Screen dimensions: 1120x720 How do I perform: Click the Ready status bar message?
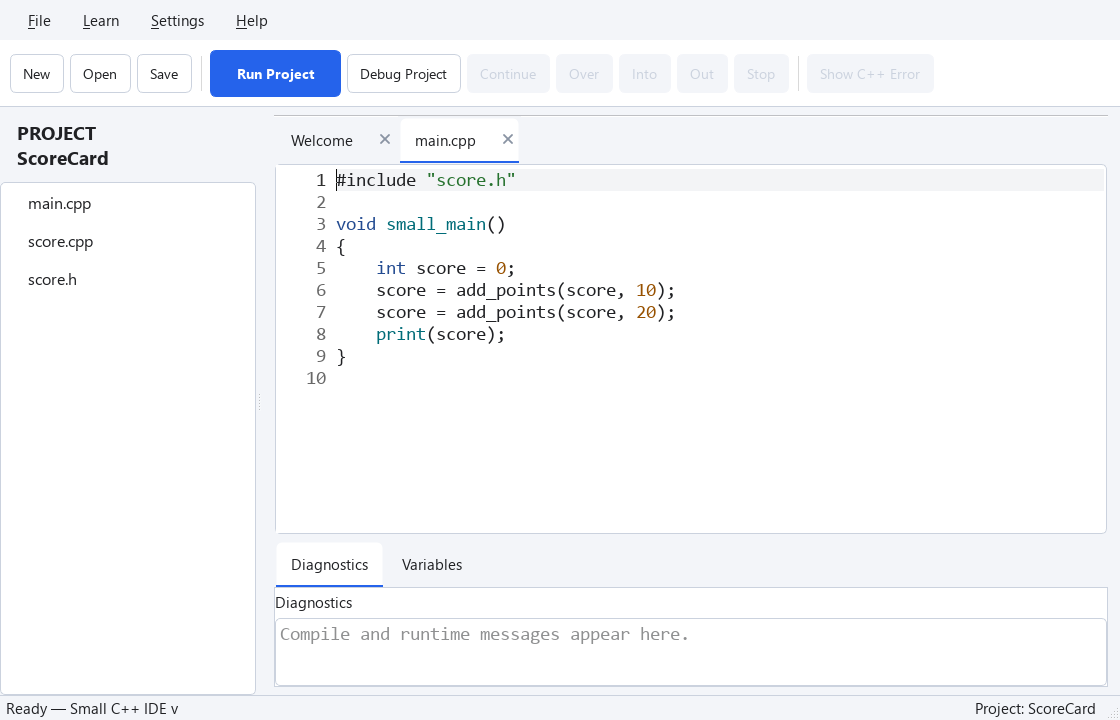pyautogui.click(x=92, y=709)
